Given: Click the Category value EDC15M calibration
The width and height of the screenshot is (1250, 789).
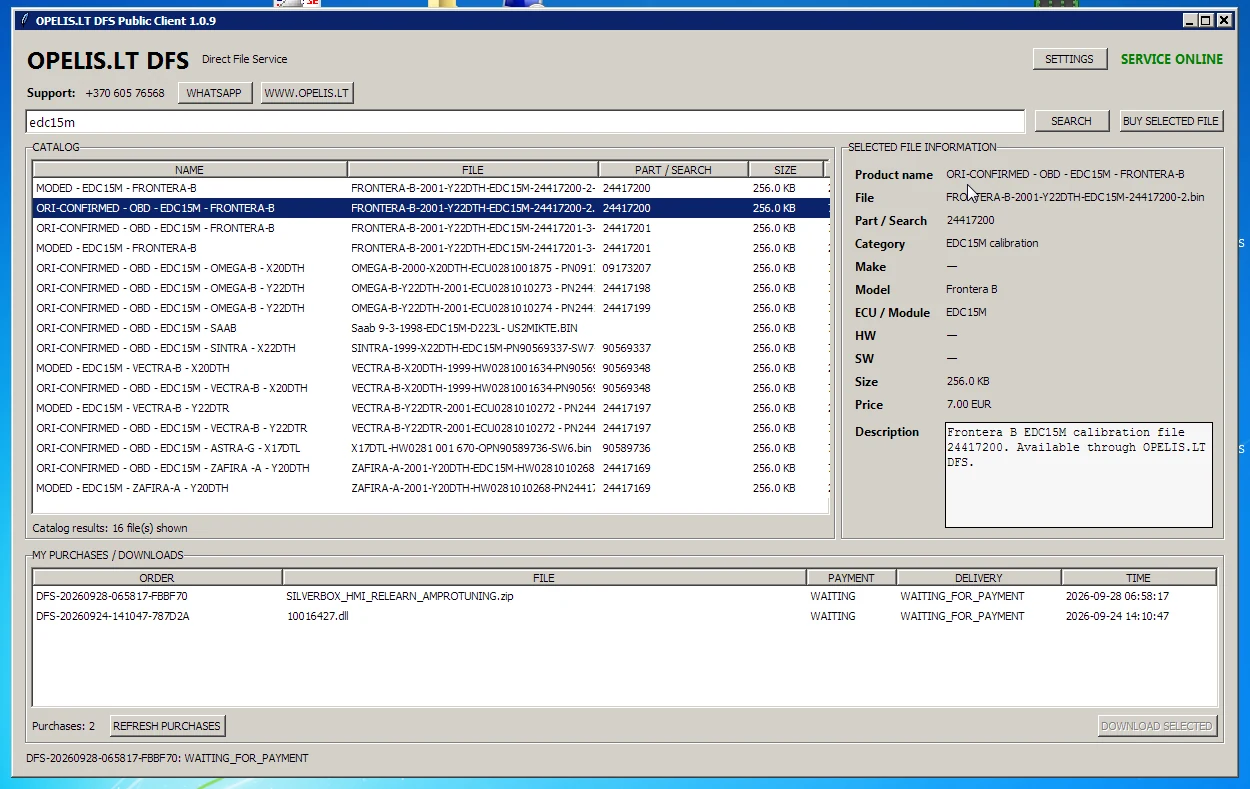Looking at the screenshot, I should point(992,243).
